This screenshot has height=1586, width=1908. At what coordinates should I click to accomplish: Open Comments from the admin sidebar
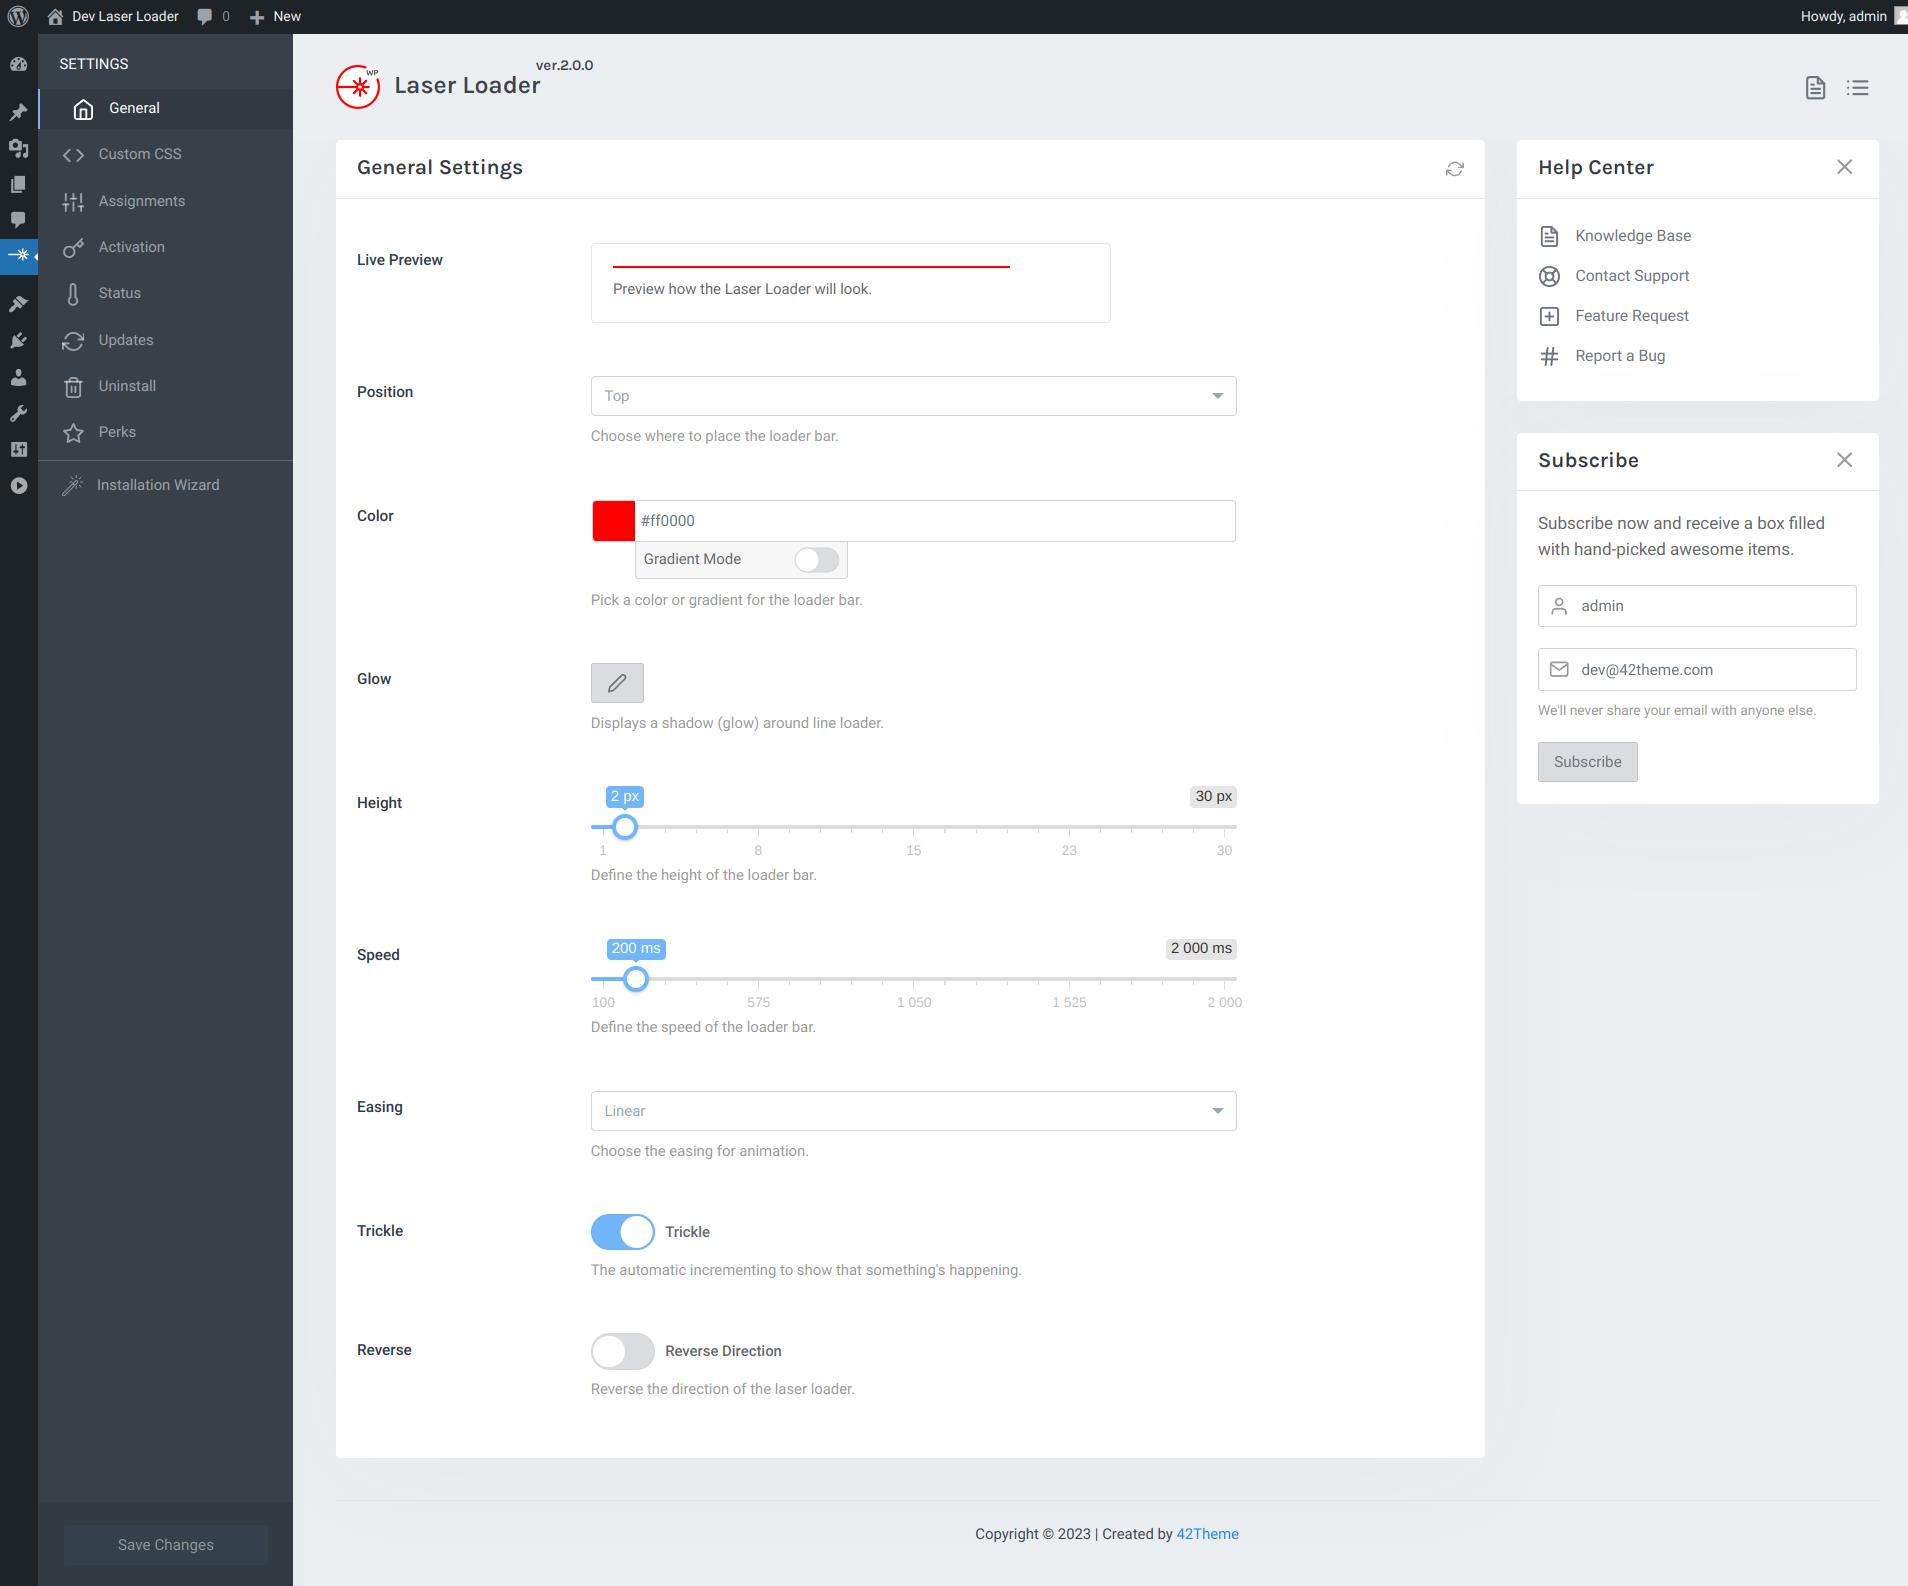[x=18, y=220]
